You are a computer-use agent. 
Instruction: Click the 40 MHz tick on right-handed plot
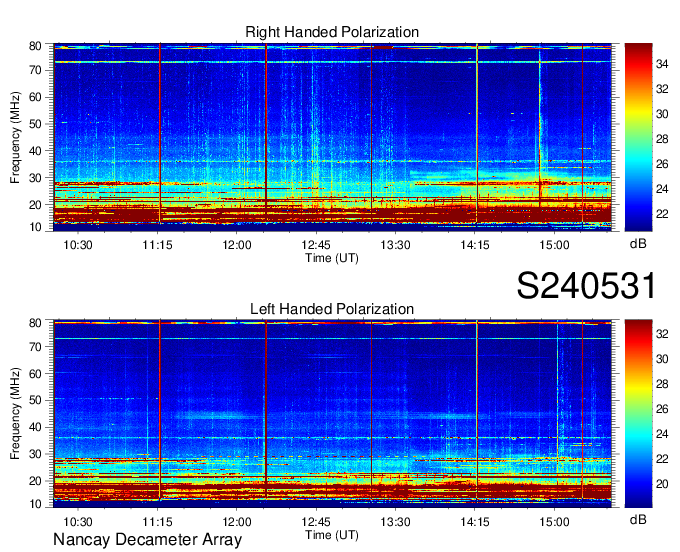[x=36, y=151]
